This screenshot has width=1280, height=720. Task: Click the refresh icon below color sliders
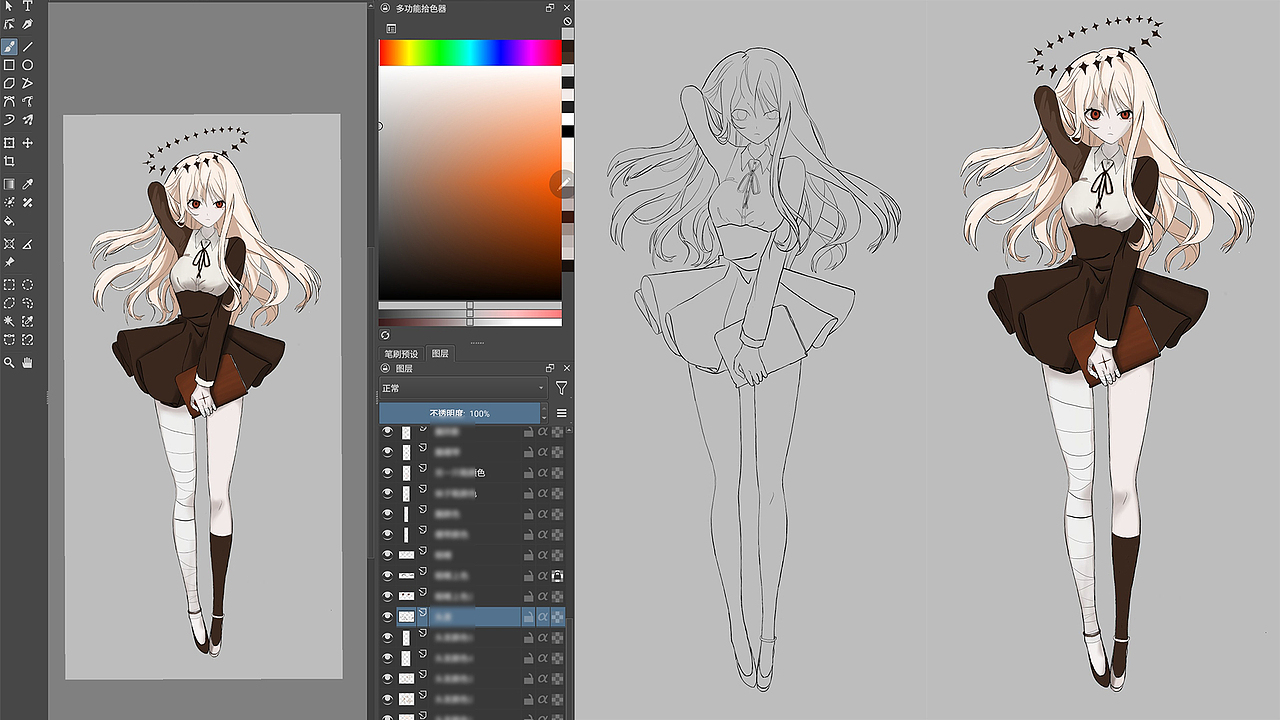coord(386,335)
